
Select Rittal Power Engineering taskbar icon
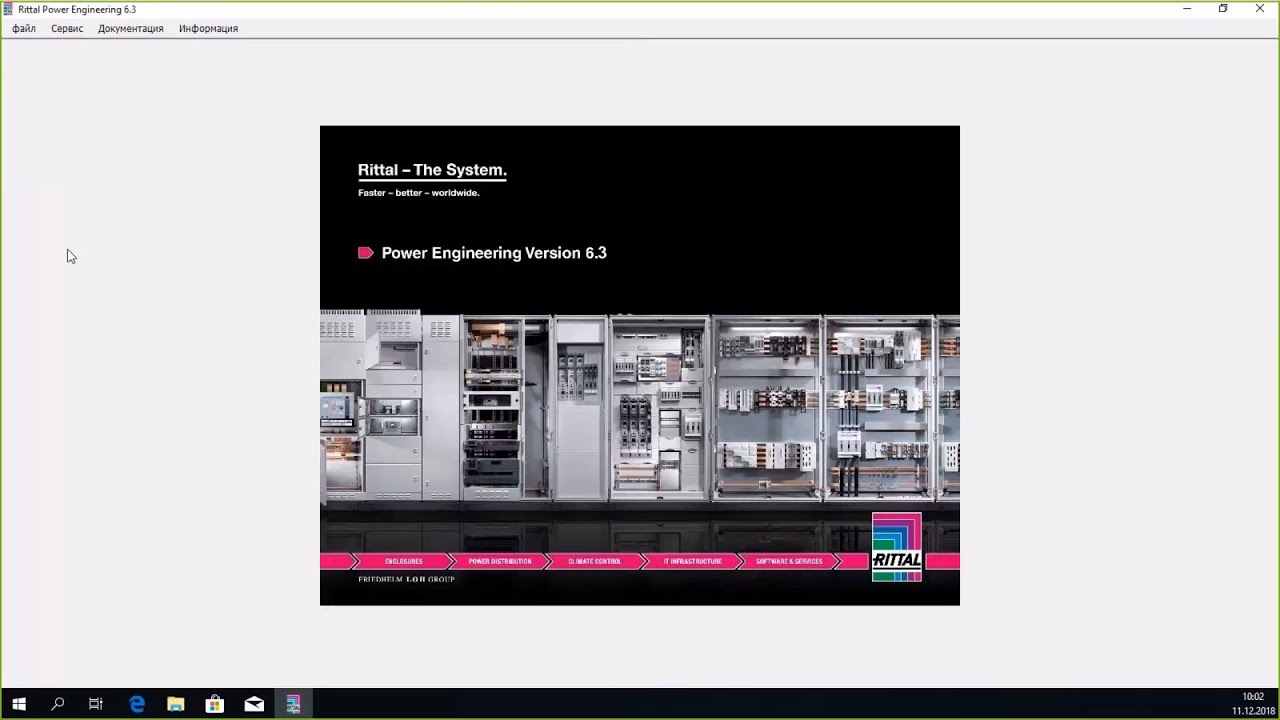293,704
